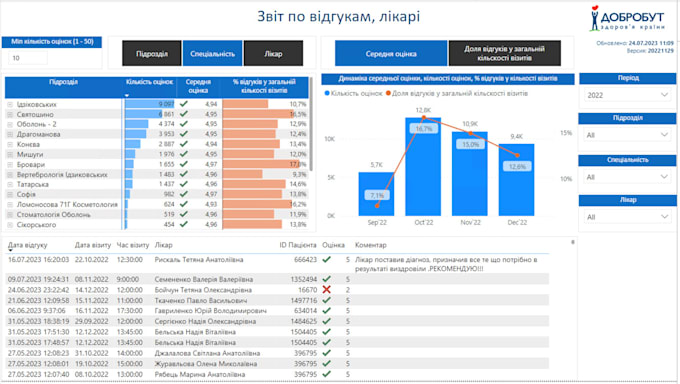Switch to the Середня оцінка view

[x=391, y=53]
